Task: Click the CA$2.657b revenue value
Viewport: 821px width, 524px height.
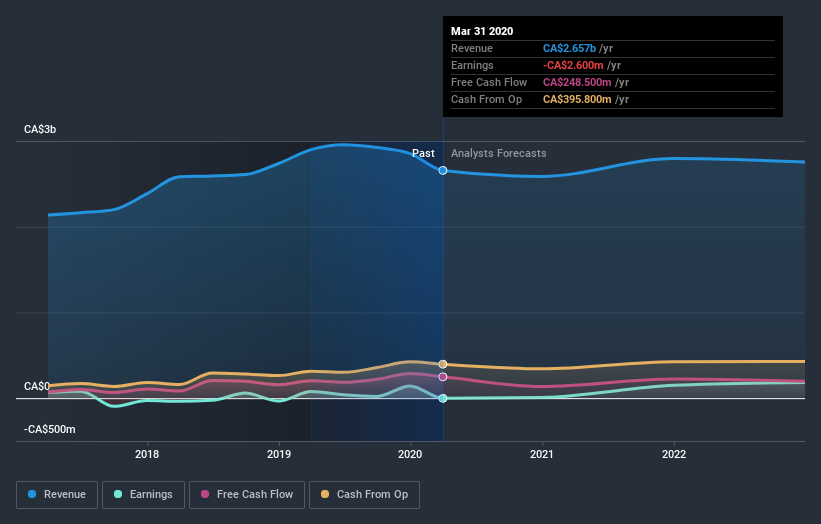Action: [569, 48]
